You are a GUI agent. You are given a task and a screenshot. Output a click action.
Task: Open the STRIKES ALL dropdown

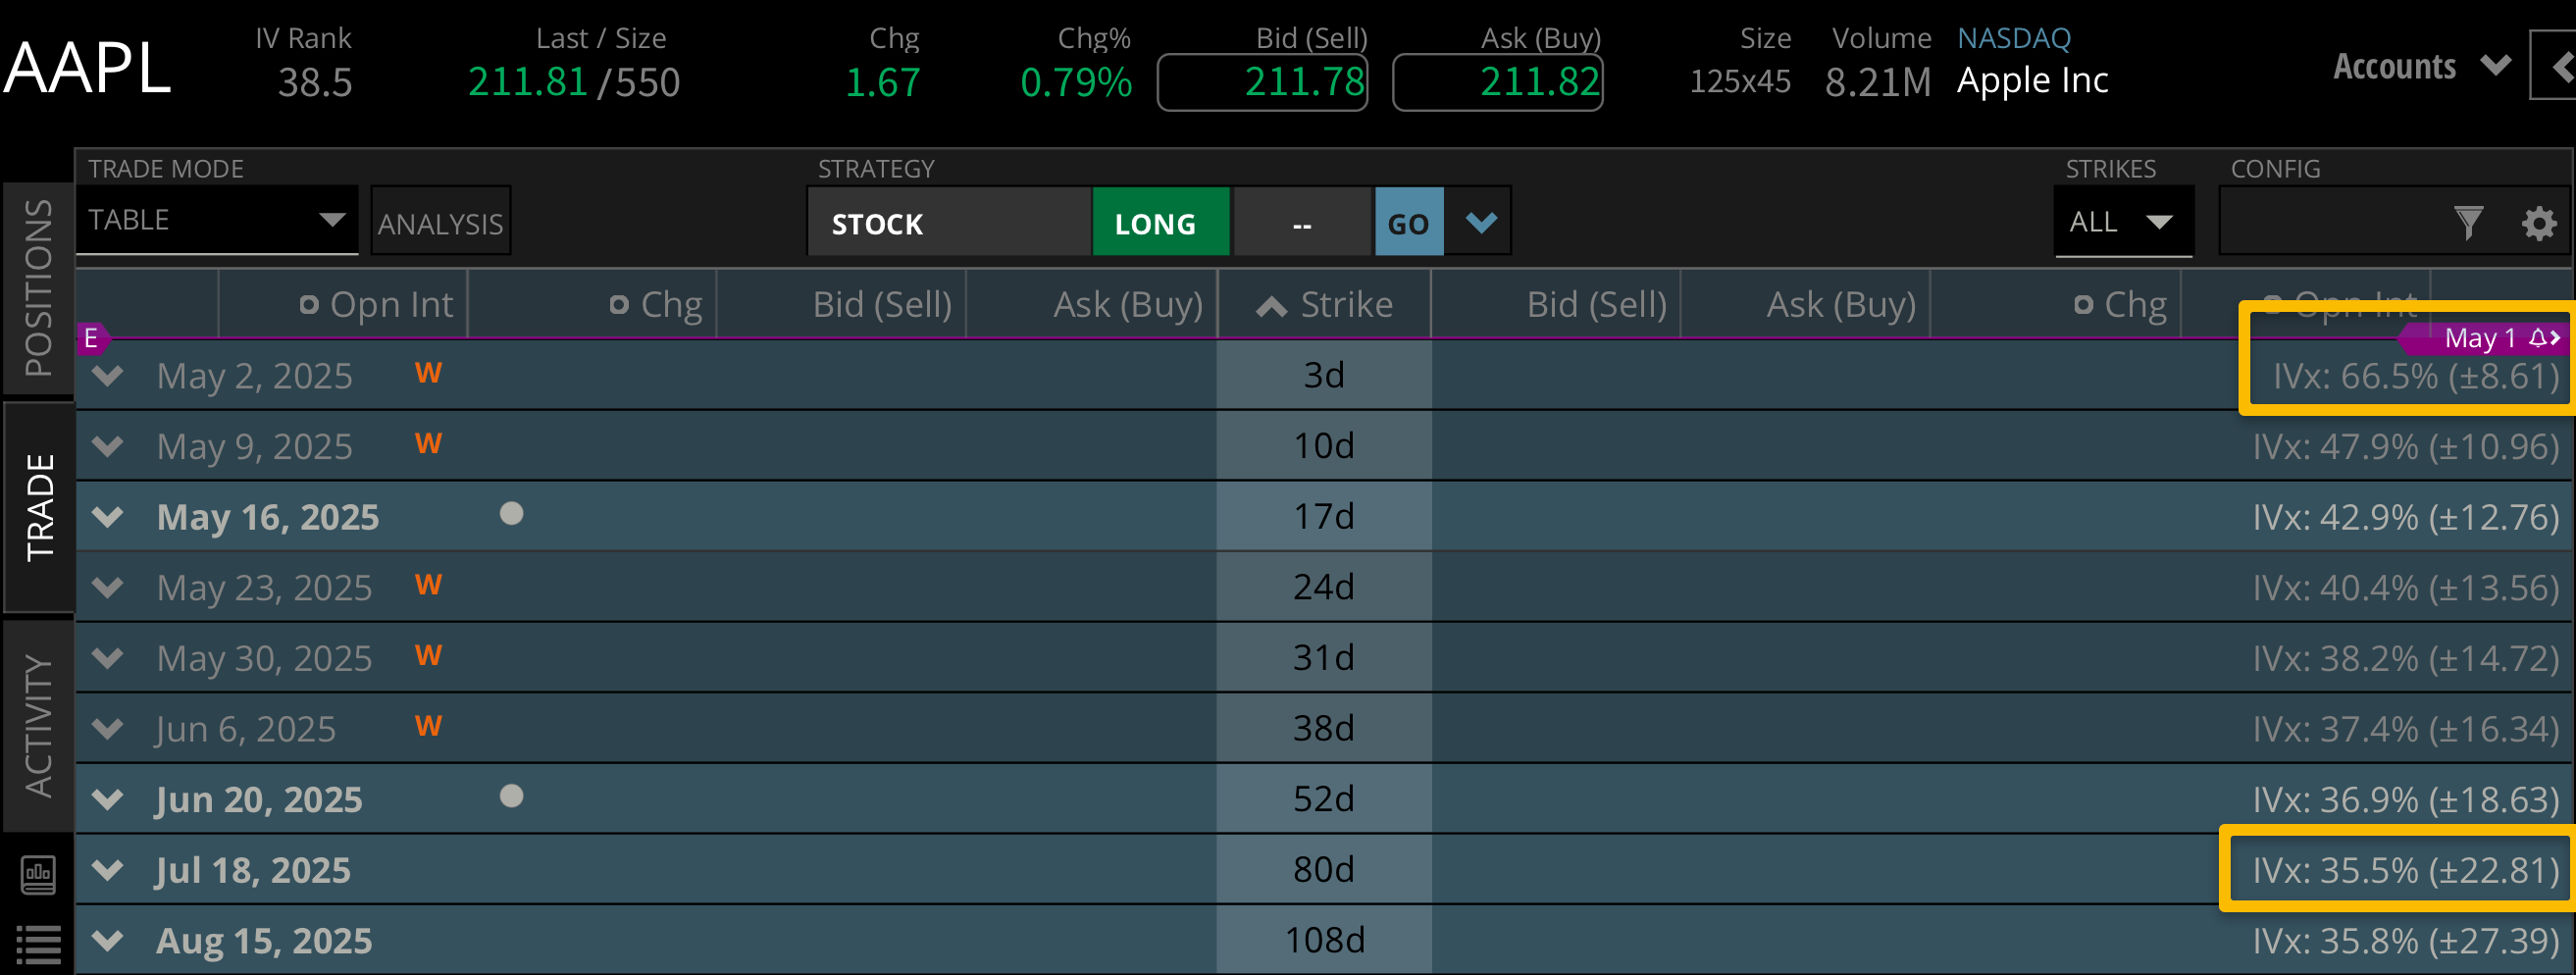[x=2124, y=222]
